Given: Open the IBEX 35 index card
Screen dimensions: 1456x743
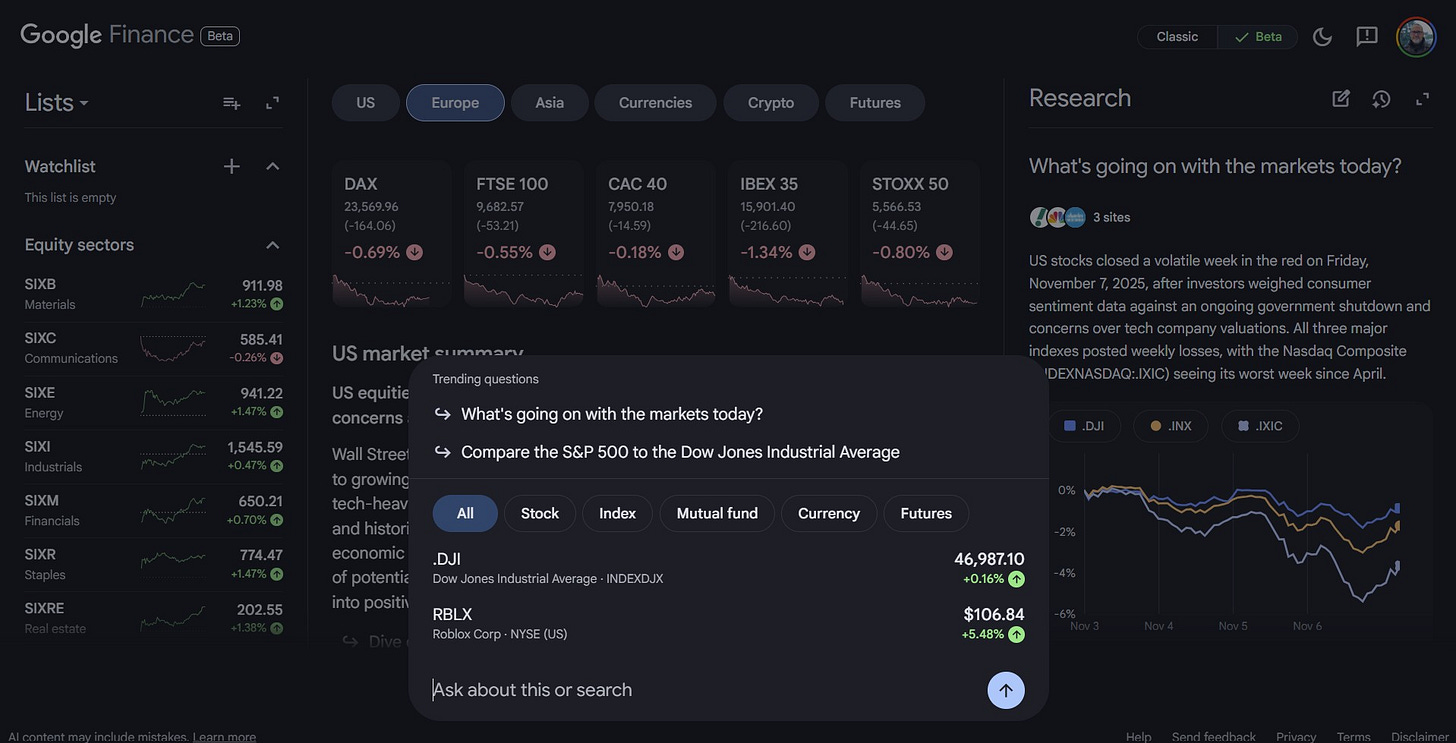Looking at the screenshot, I should click(787, 234).
